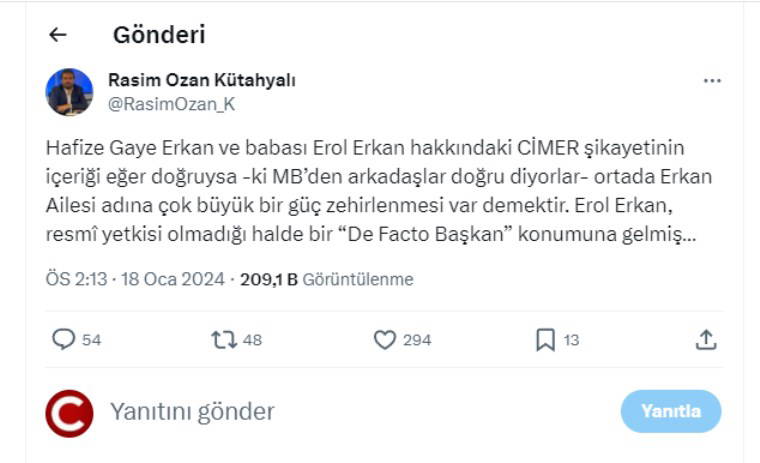Bookmark the post

click(545, 340)
